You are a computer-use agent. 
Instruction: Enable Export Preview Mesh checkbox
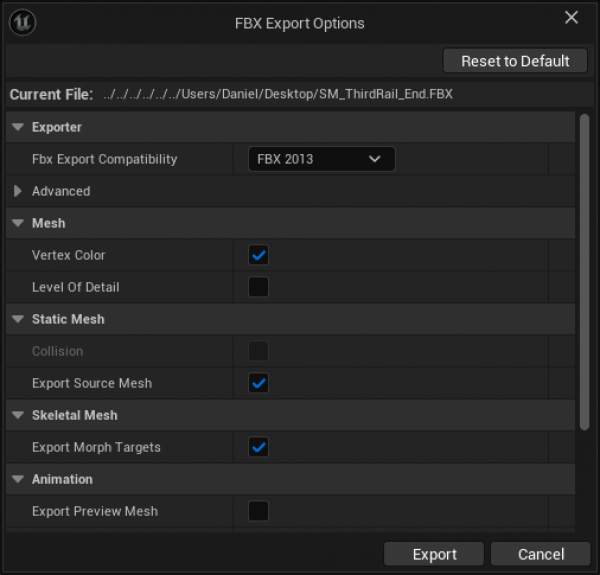[x=259, y=511]
